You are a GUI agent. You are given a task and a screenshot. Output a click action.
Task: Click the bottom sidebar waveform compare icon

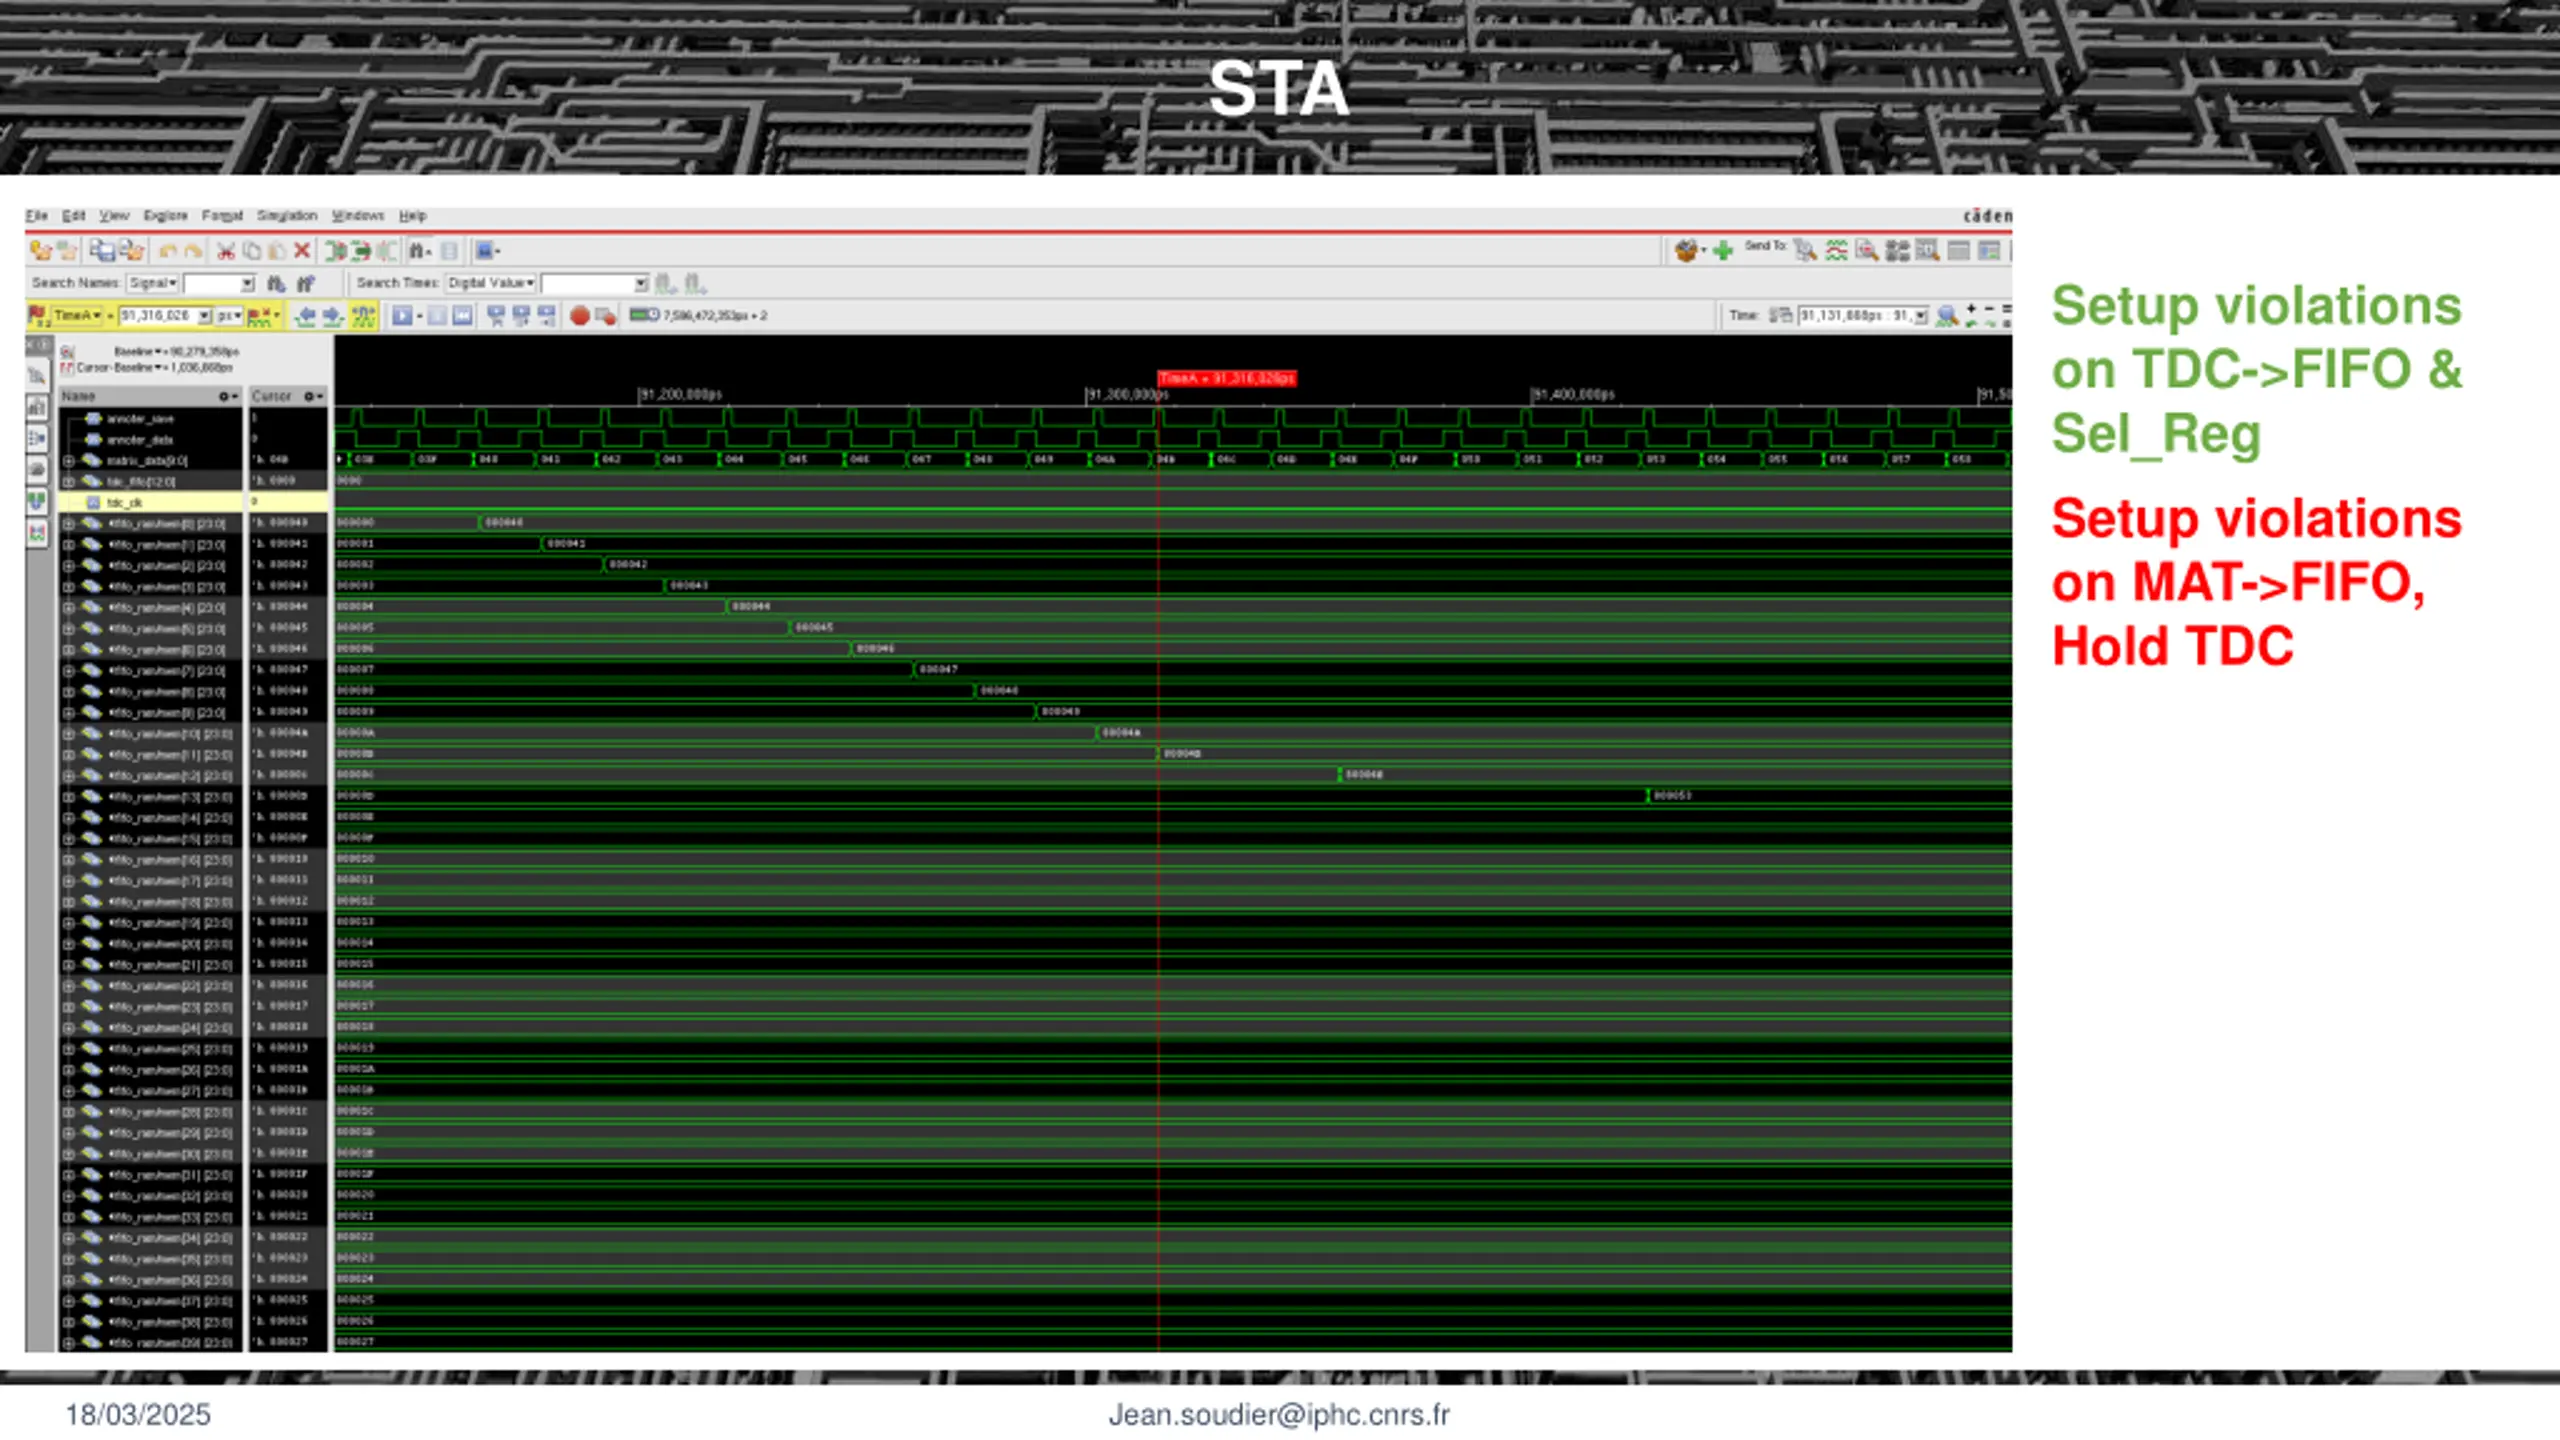pos(37,533)
